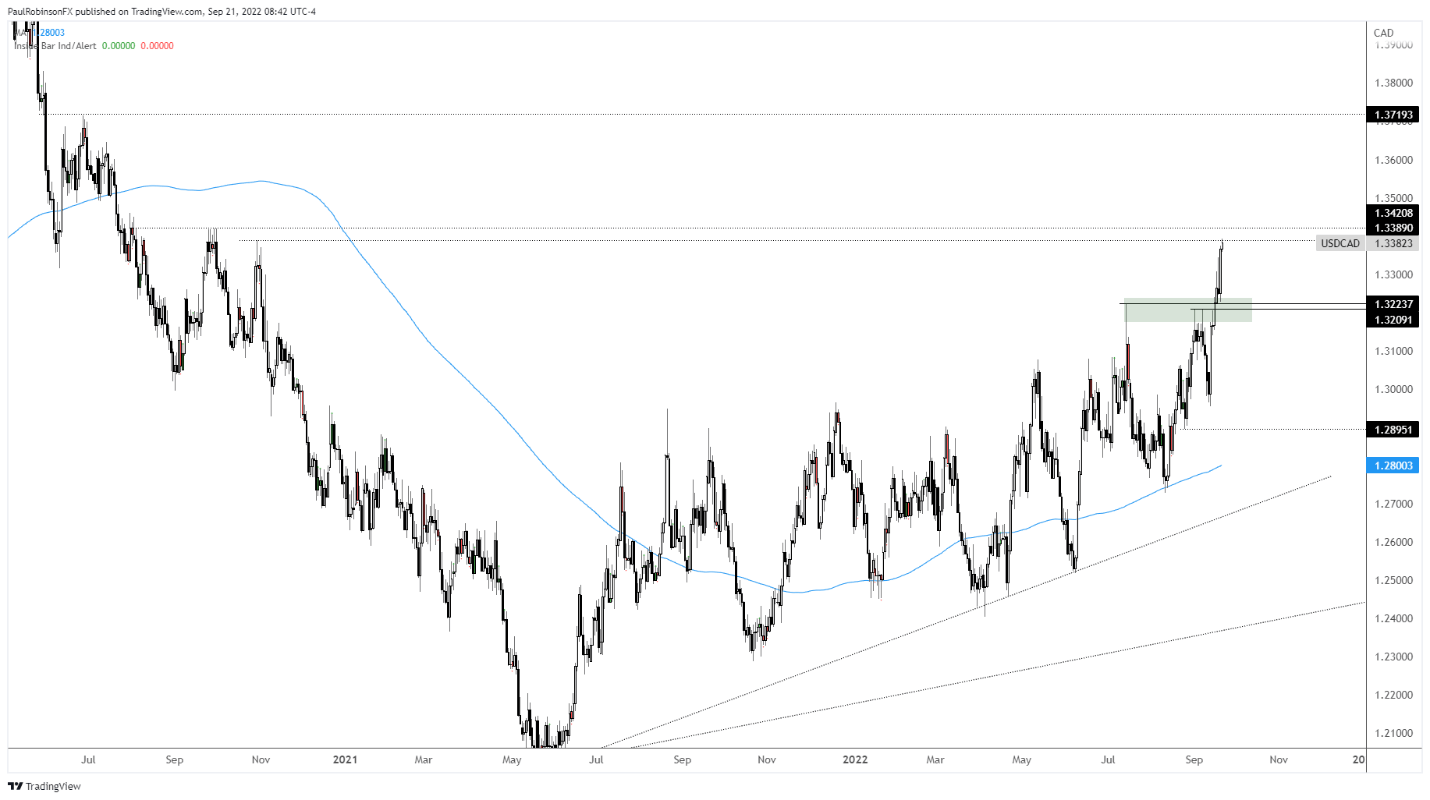Click the 1.33890 price level label
The width and height of the screenshot is (1430, 800).
1392,228
